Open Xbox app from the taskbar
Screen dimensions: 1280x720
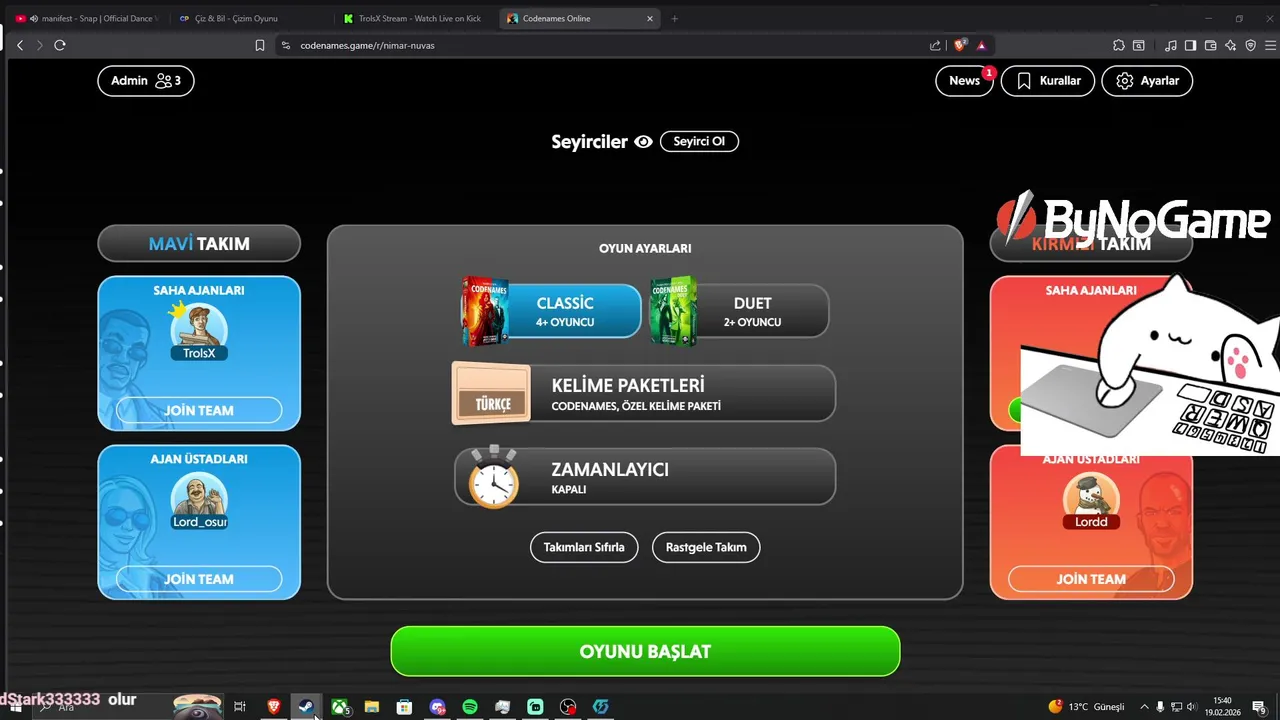(x=340, y=707)
